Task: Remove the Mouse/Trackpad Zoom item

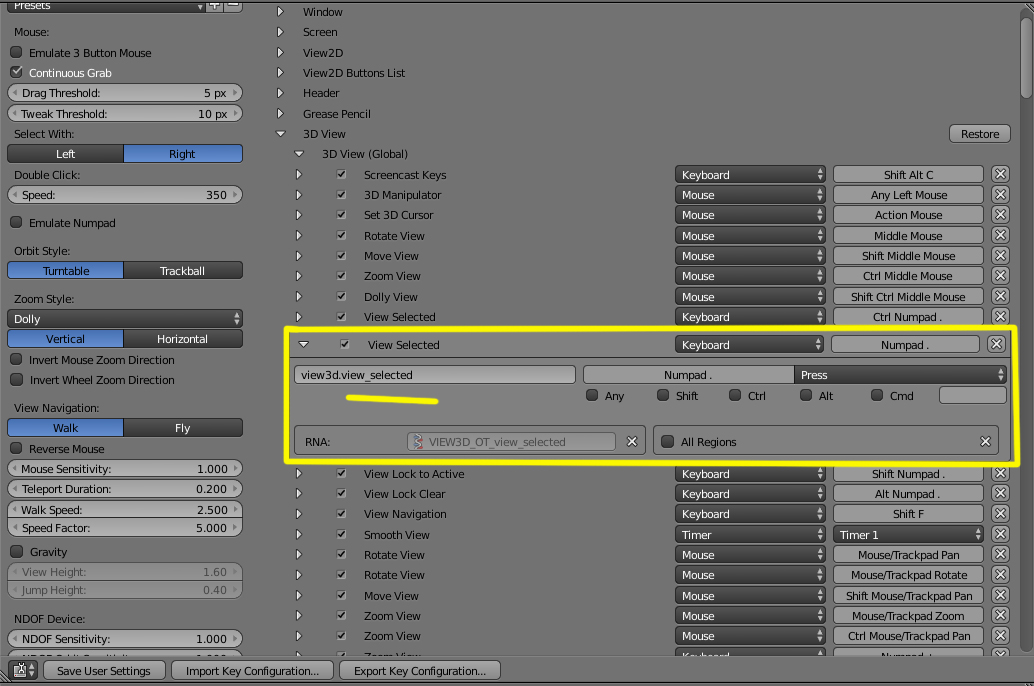Action: click(x=1000, y=615)
